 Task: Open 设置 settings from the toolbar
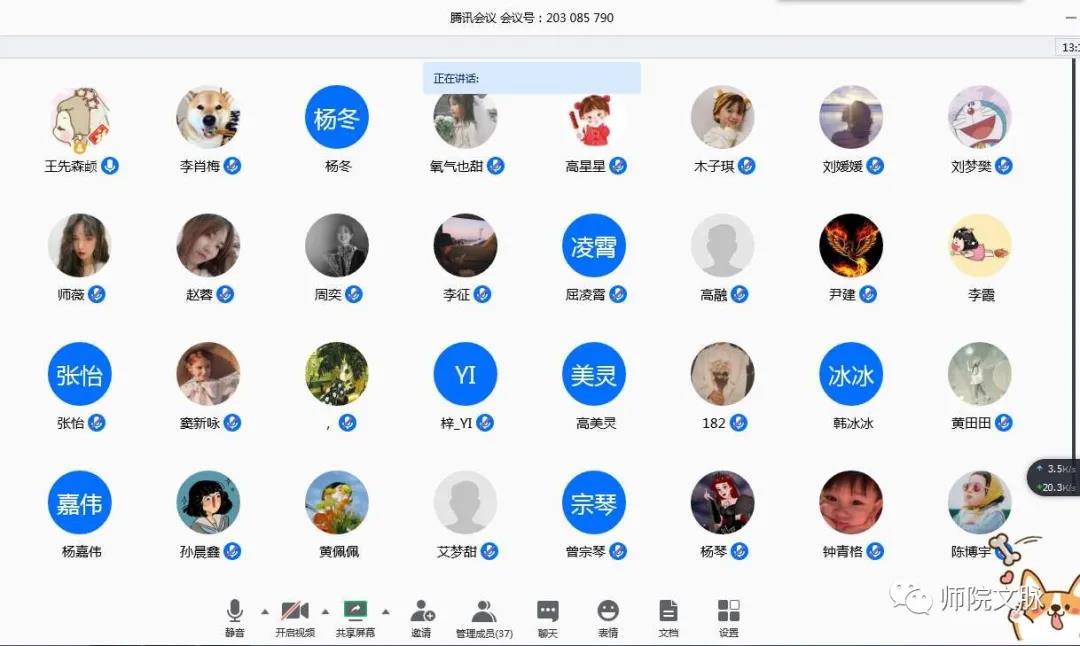tap(729, 611)
